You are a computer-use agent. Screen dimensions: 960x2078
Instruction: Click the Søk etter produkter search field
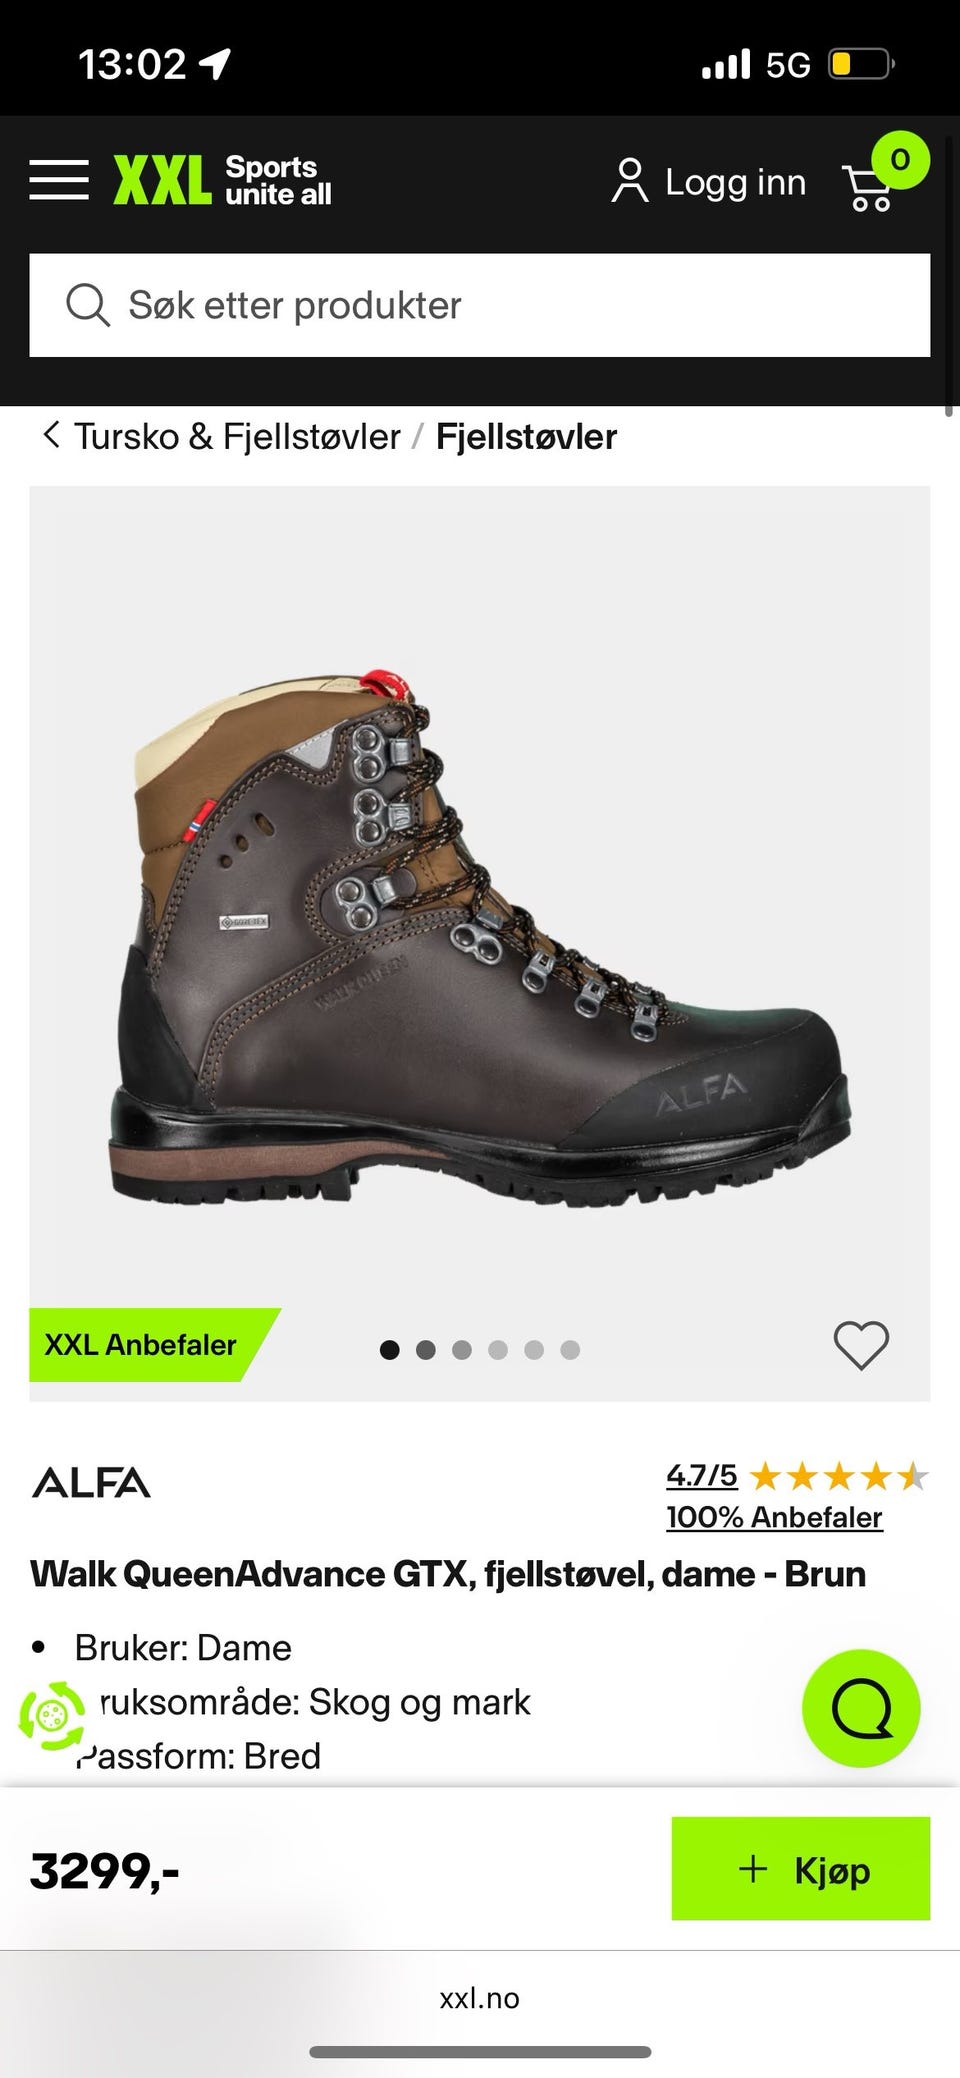coord(480,305)
